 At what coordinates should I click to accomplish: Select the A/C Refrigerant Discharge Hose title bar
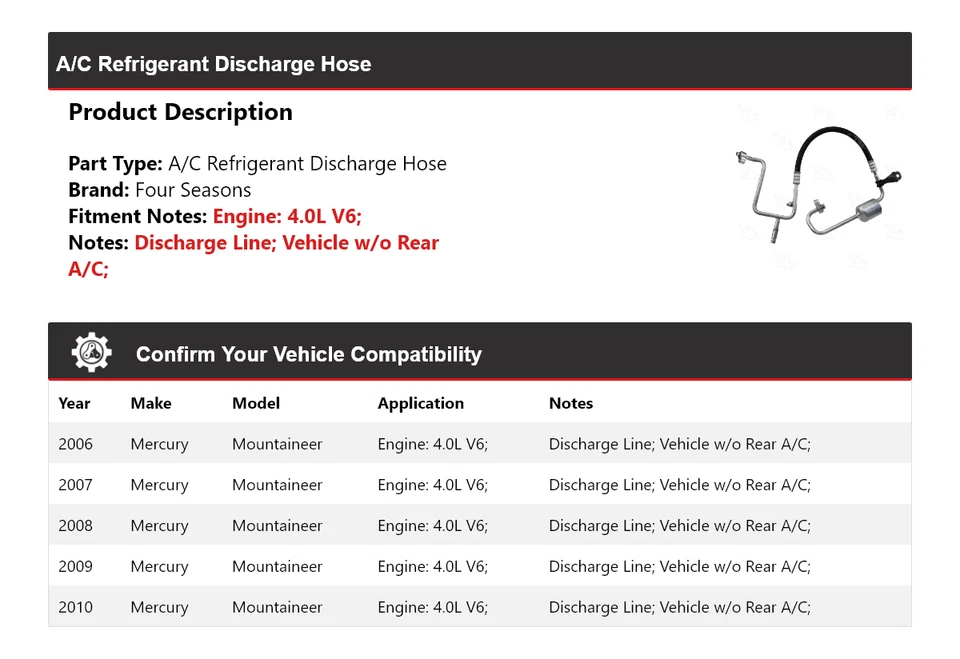coord(214,64)
